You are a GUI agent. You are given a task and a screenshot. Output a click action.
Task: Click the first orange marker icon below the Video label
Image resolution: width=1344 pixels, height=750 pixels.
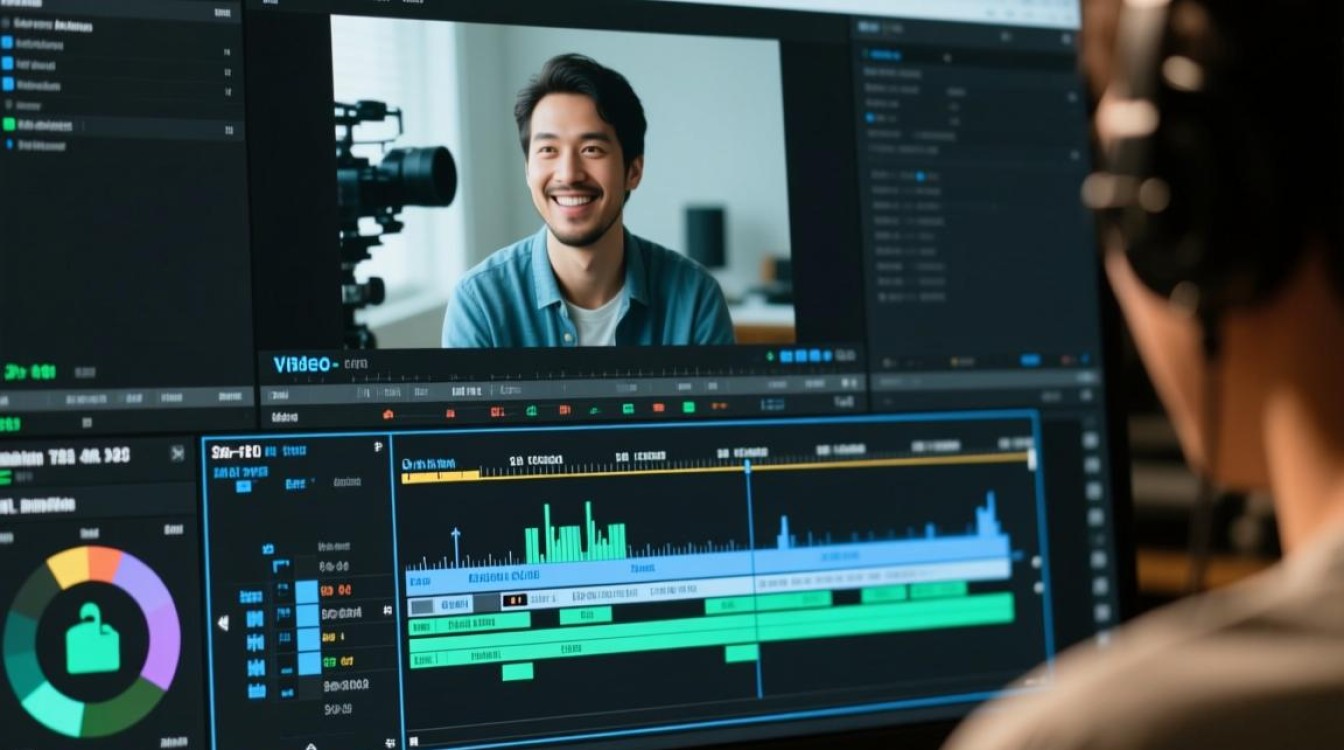(388, 414)
